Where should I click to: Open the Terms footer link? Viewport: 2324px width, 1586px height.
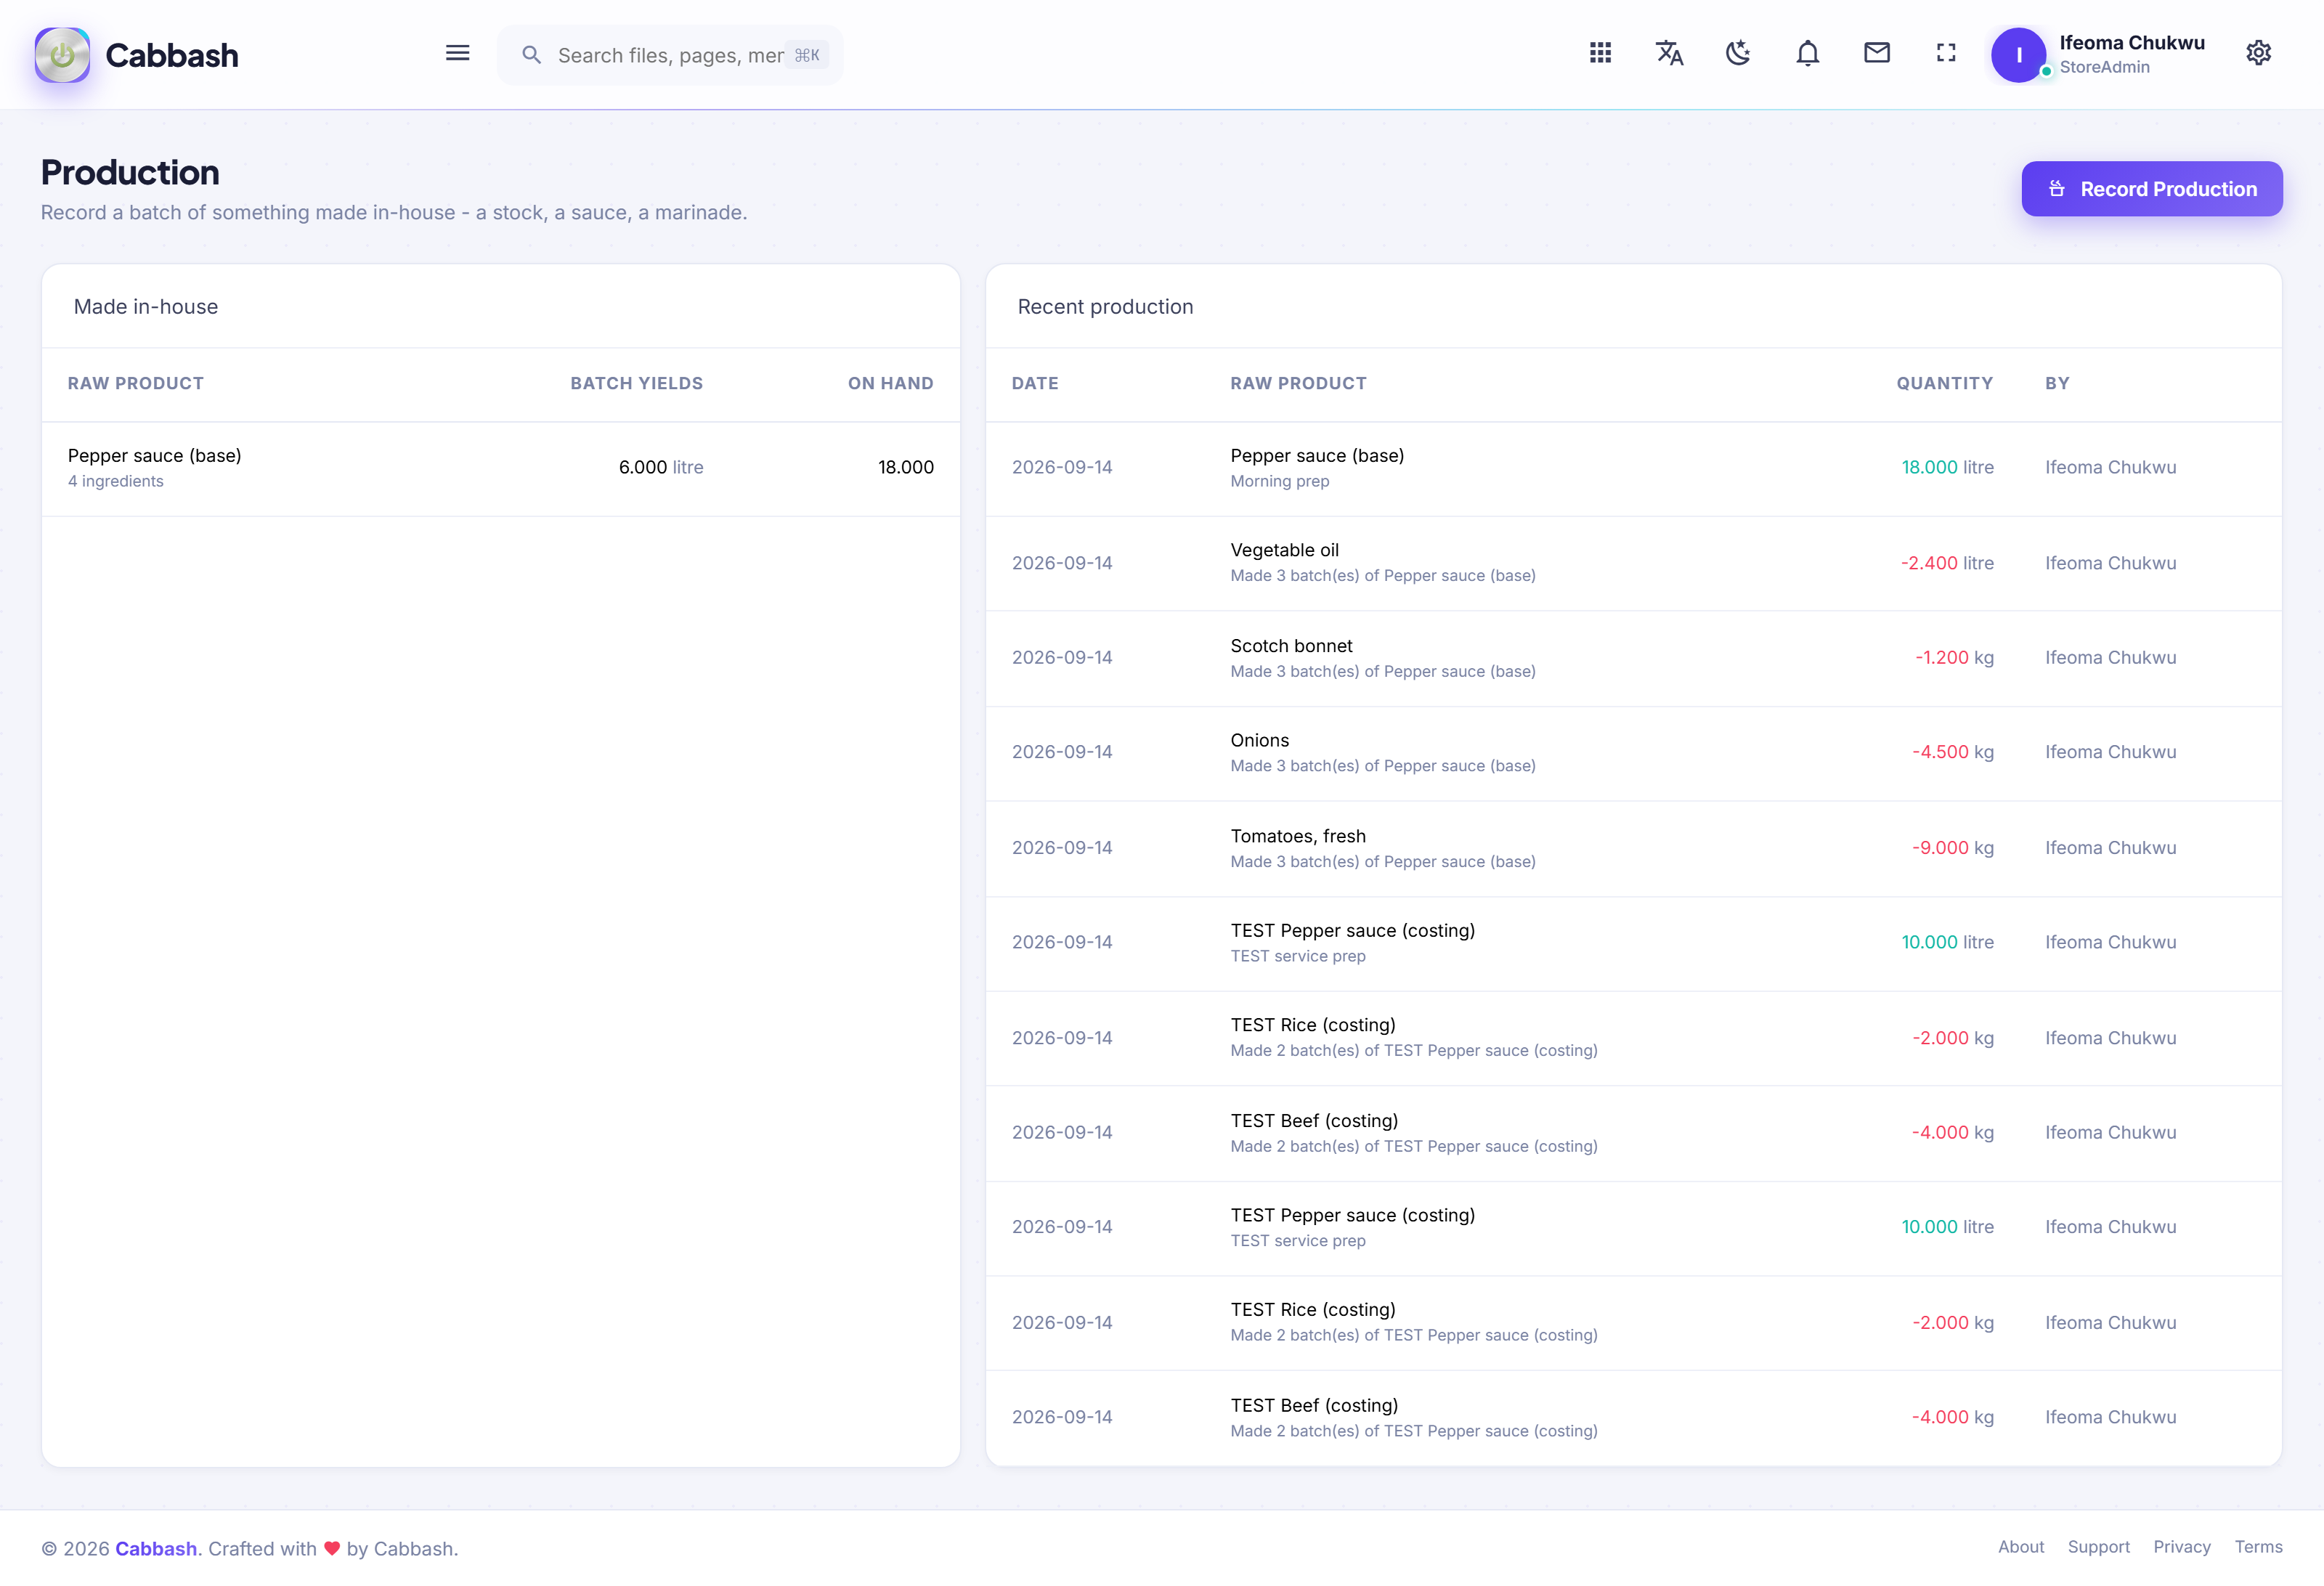[2258, 1547]
